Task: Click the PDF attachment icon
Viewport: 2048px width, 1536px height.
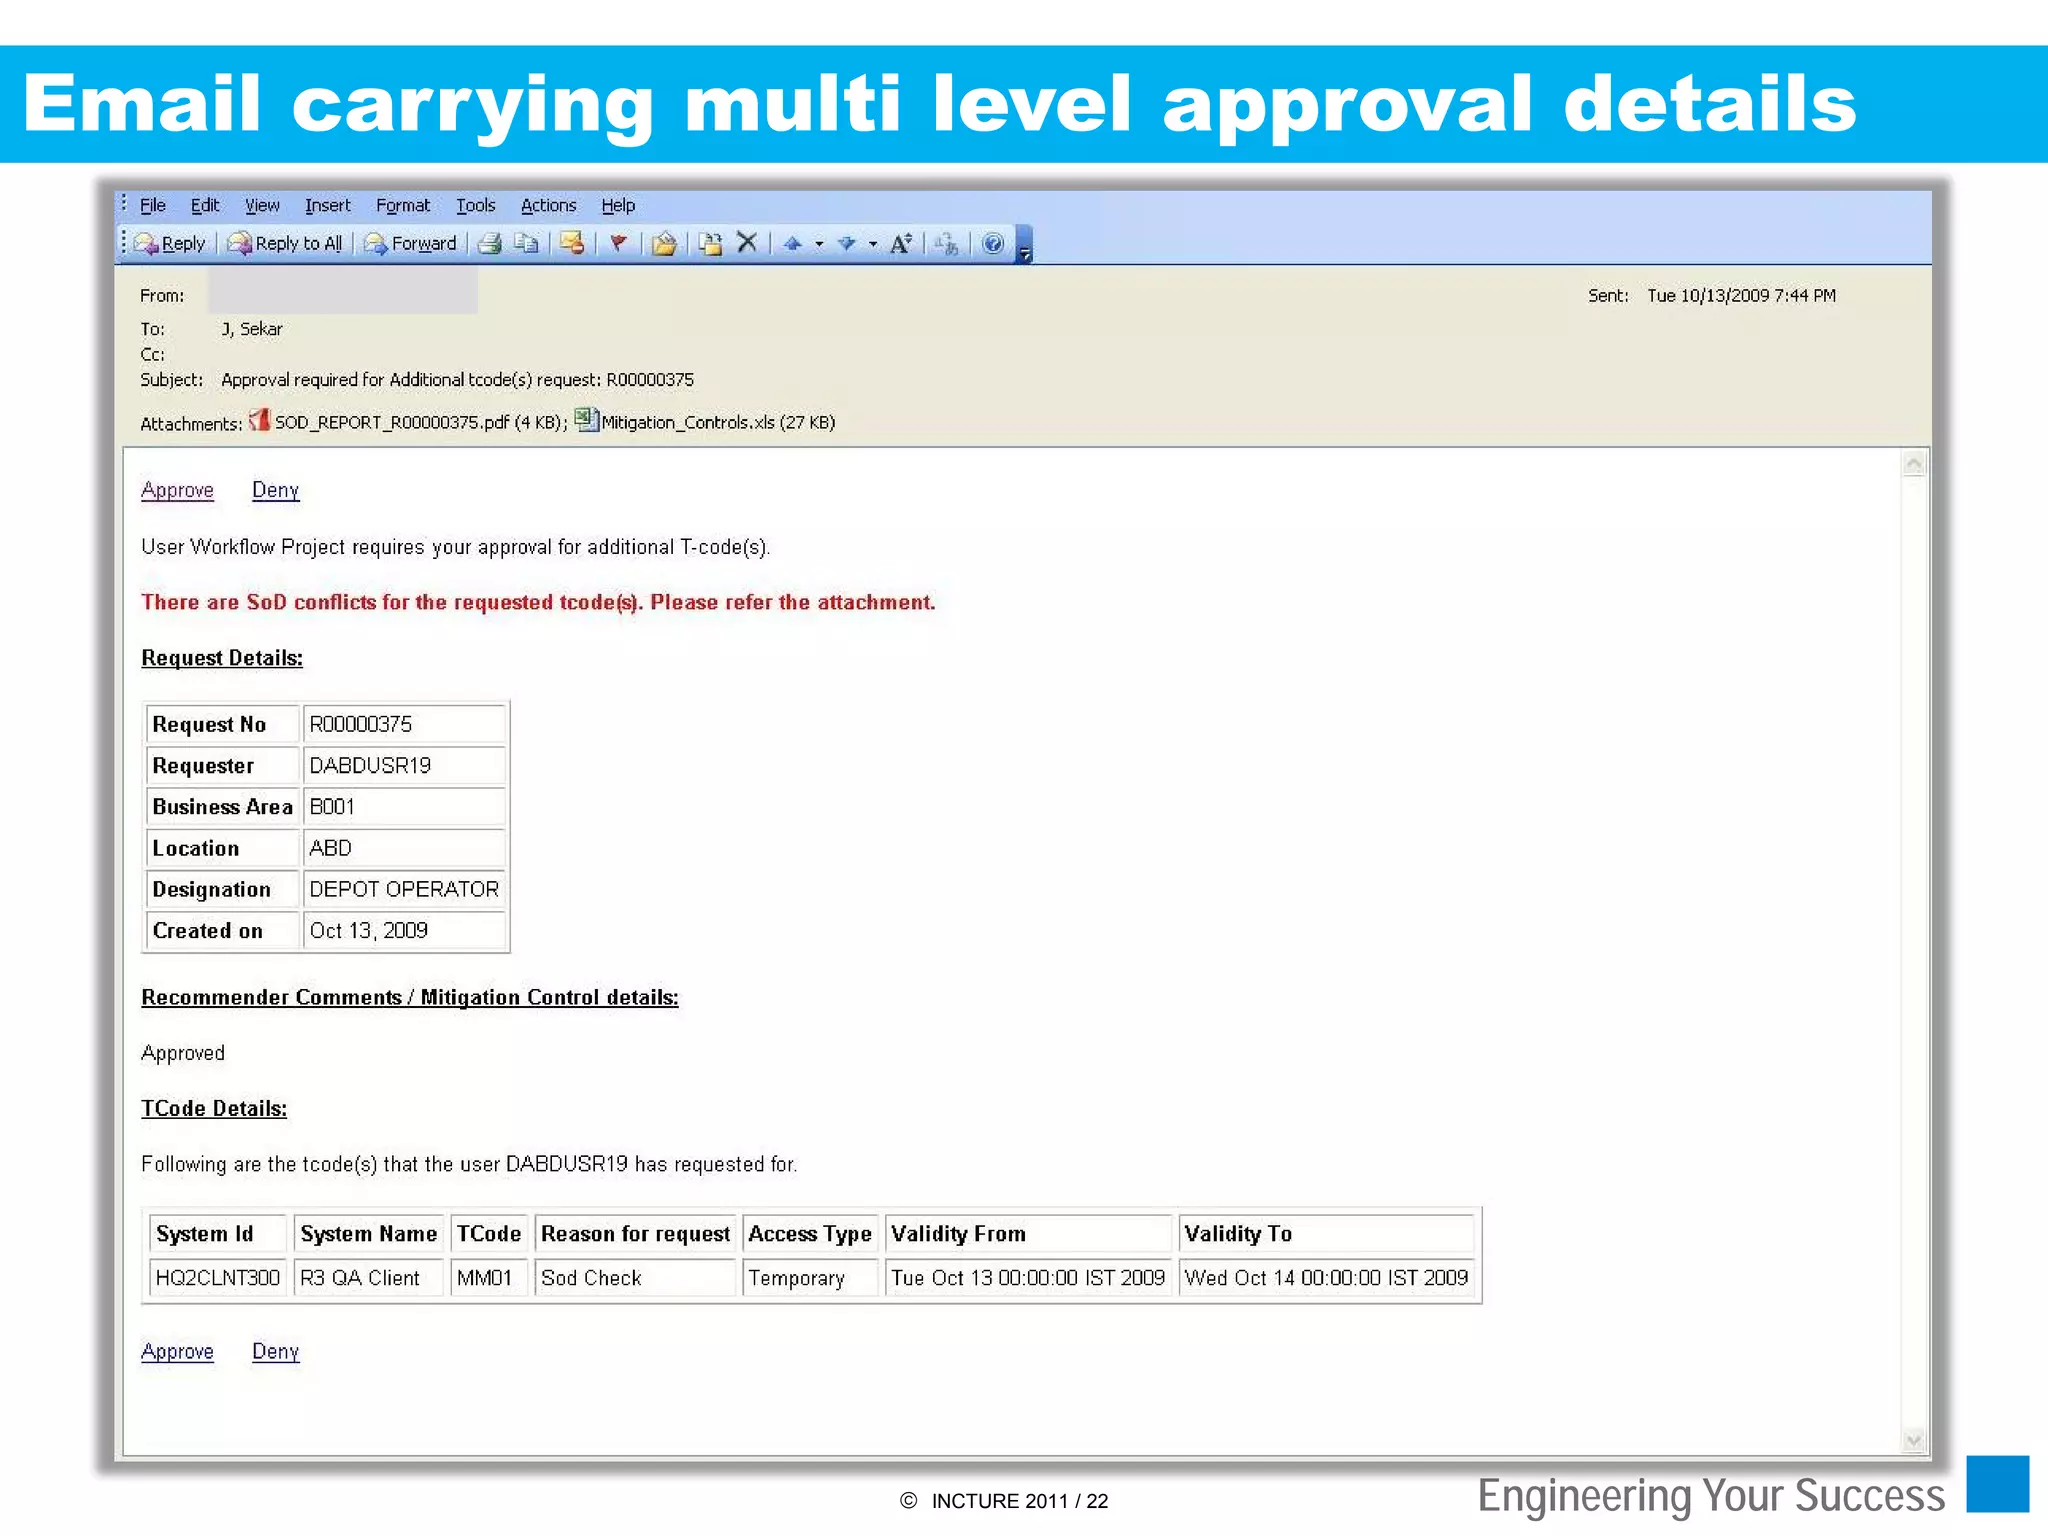Action: coord(260,420)
